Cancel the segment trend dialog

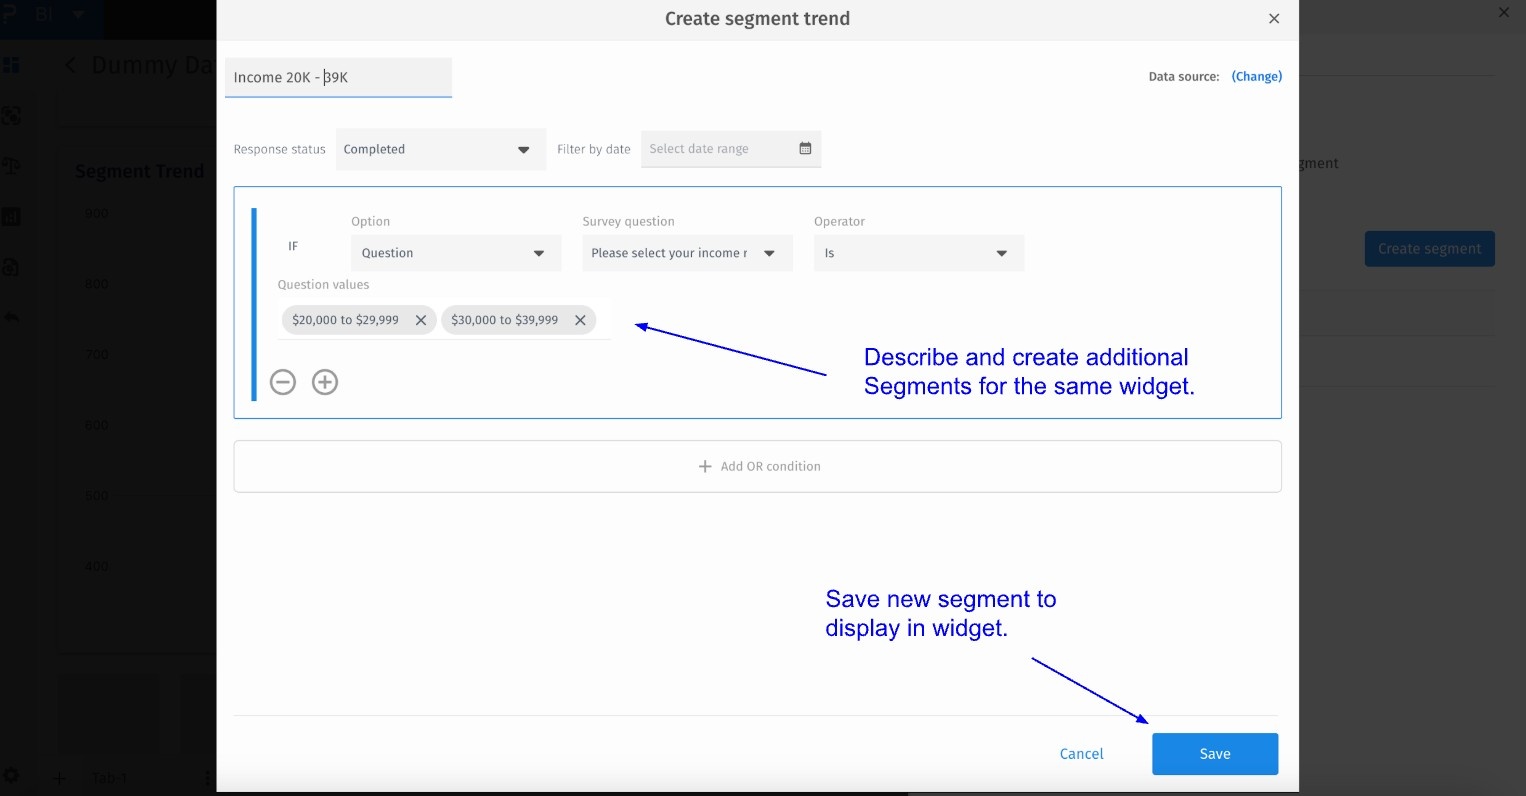click(1081, 754)
